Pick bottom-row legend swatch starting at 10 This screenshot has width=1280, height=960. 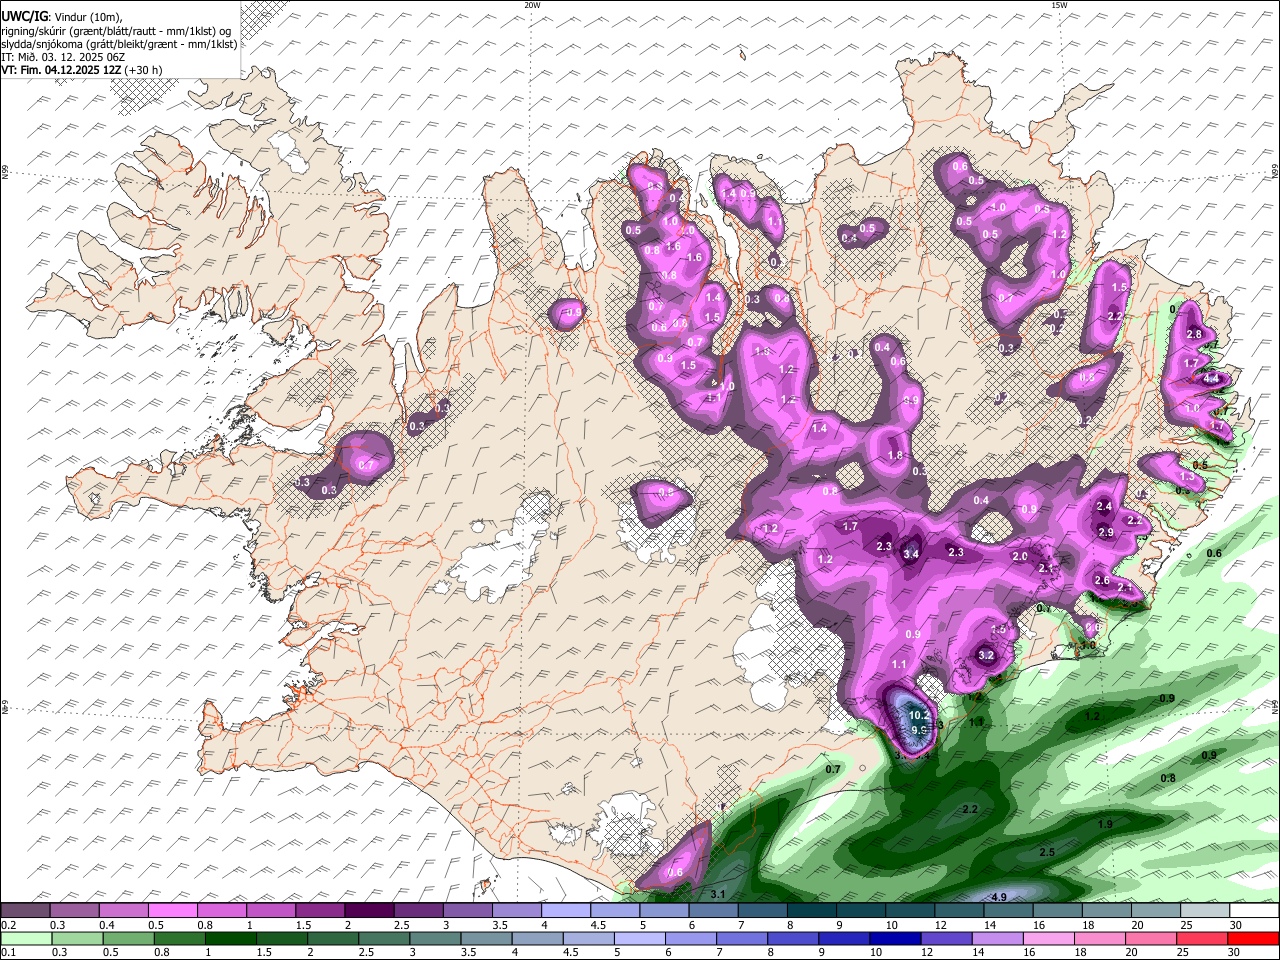pyautogui.click(x=895, y=938)
